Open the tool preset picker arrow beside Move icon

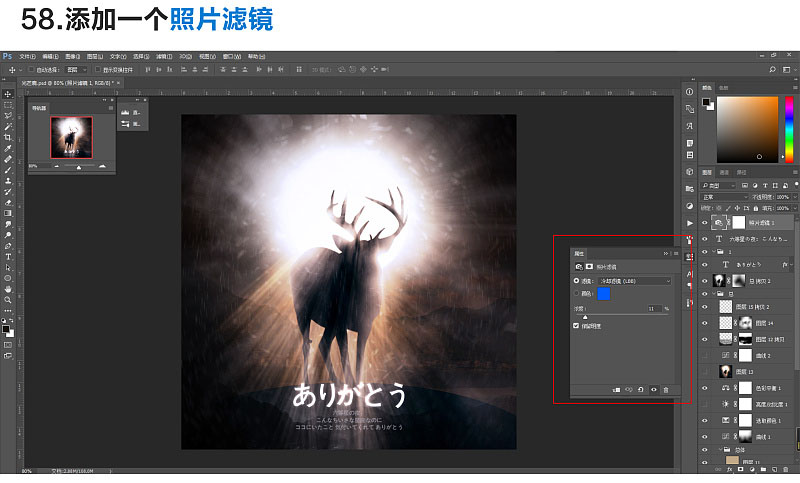click(20, 69)
